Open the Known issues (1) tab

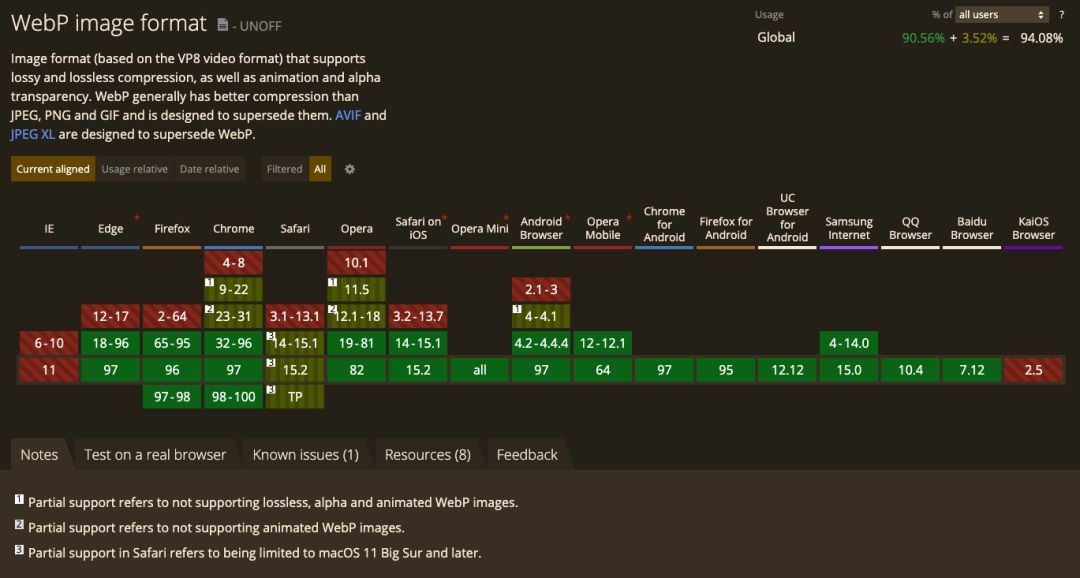click(306, 455)
